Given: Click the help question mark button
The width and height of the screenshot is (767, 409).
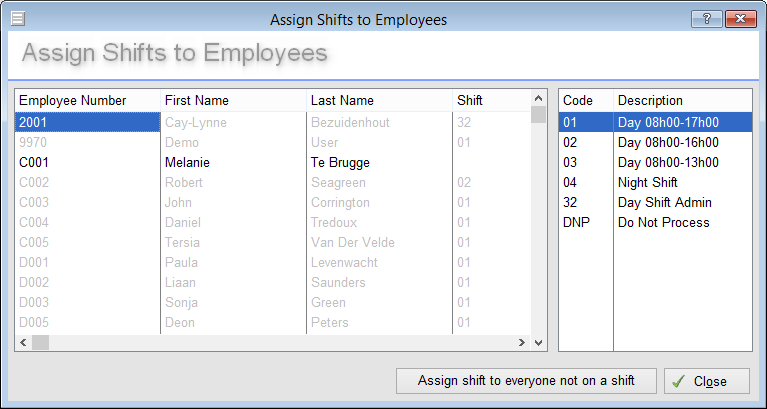Looking at the screenshot, I should tap(706, 19).
